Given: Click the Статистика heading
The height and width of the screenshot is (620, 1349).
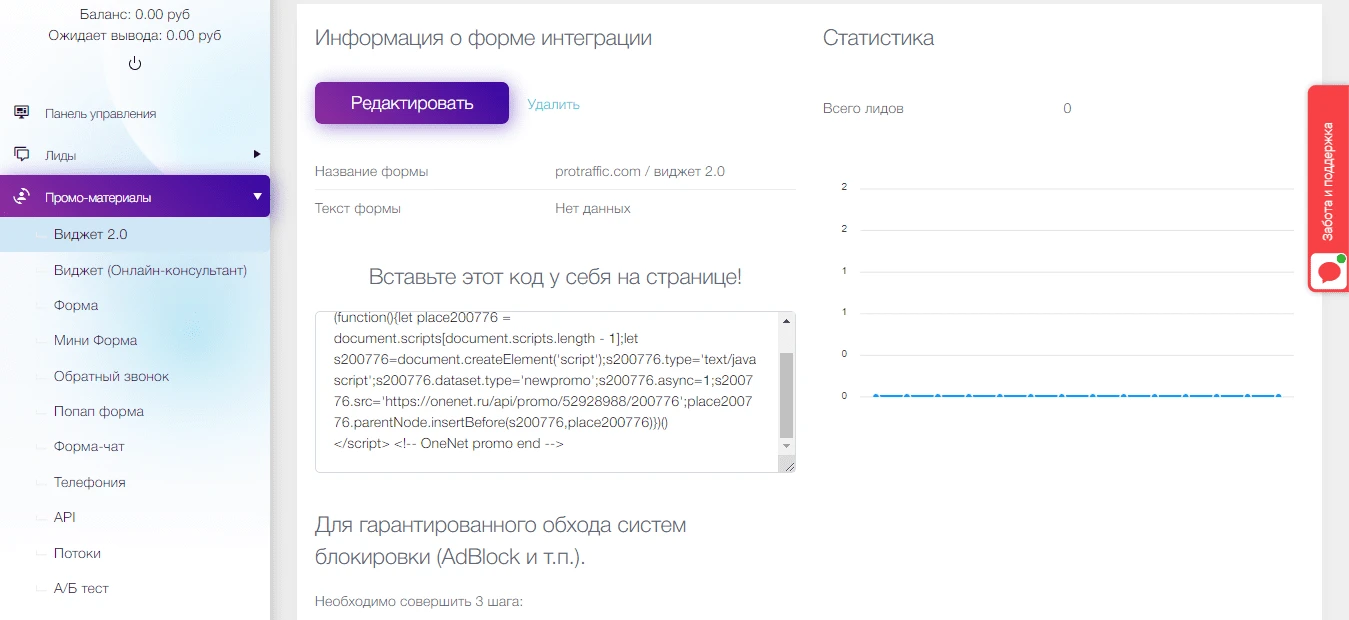Looking at the screenshot, I should [879, 38].
